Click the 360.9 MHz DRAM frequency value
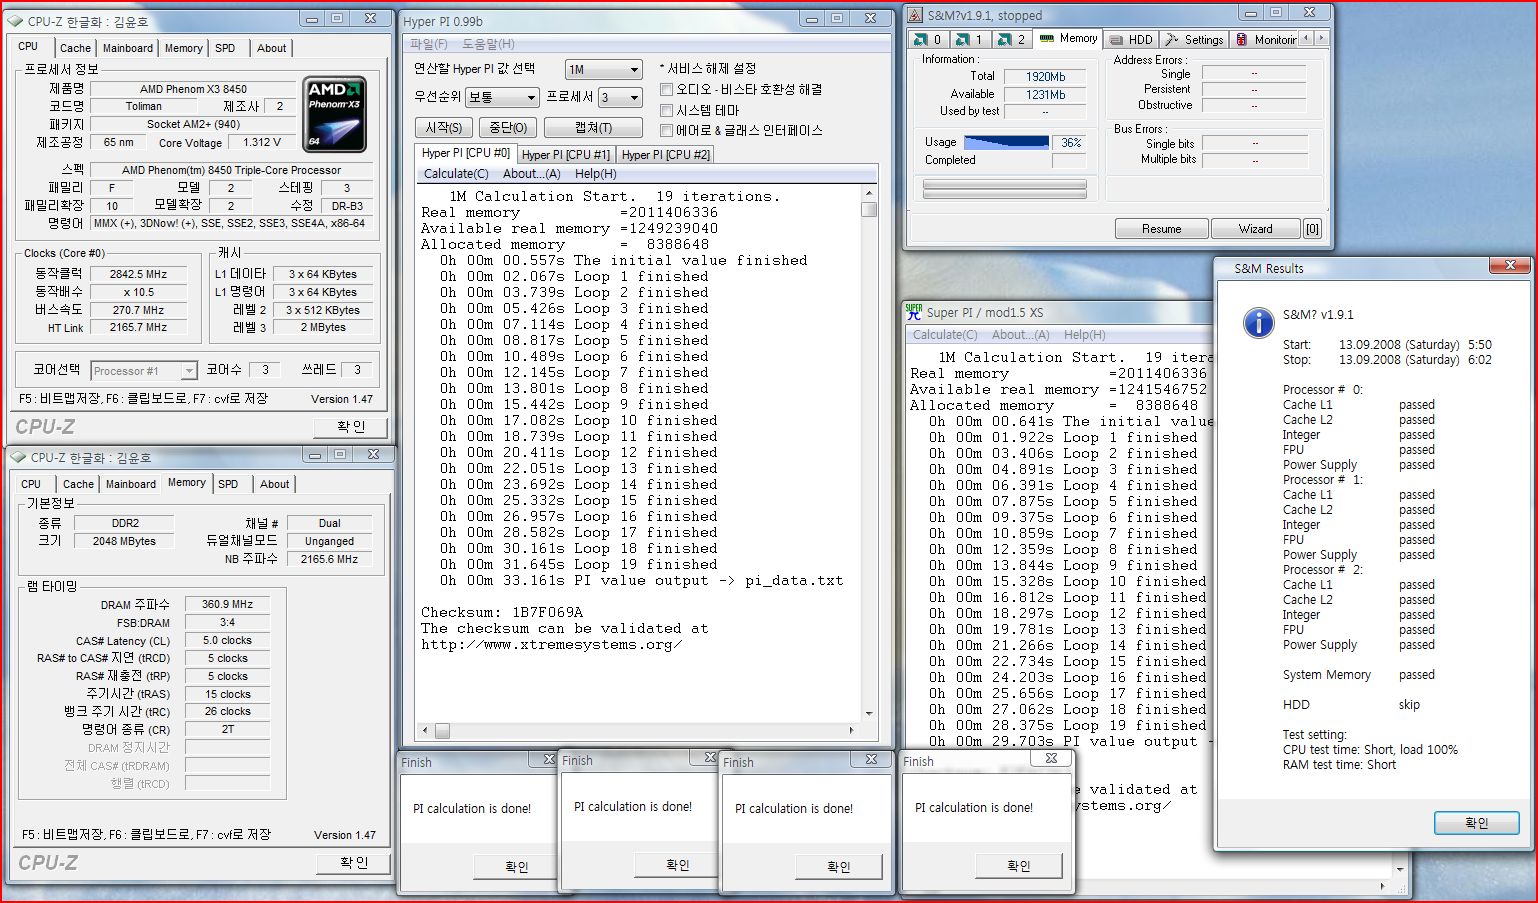The height and width of the screenshot is (903, 1538). point(227,605)
